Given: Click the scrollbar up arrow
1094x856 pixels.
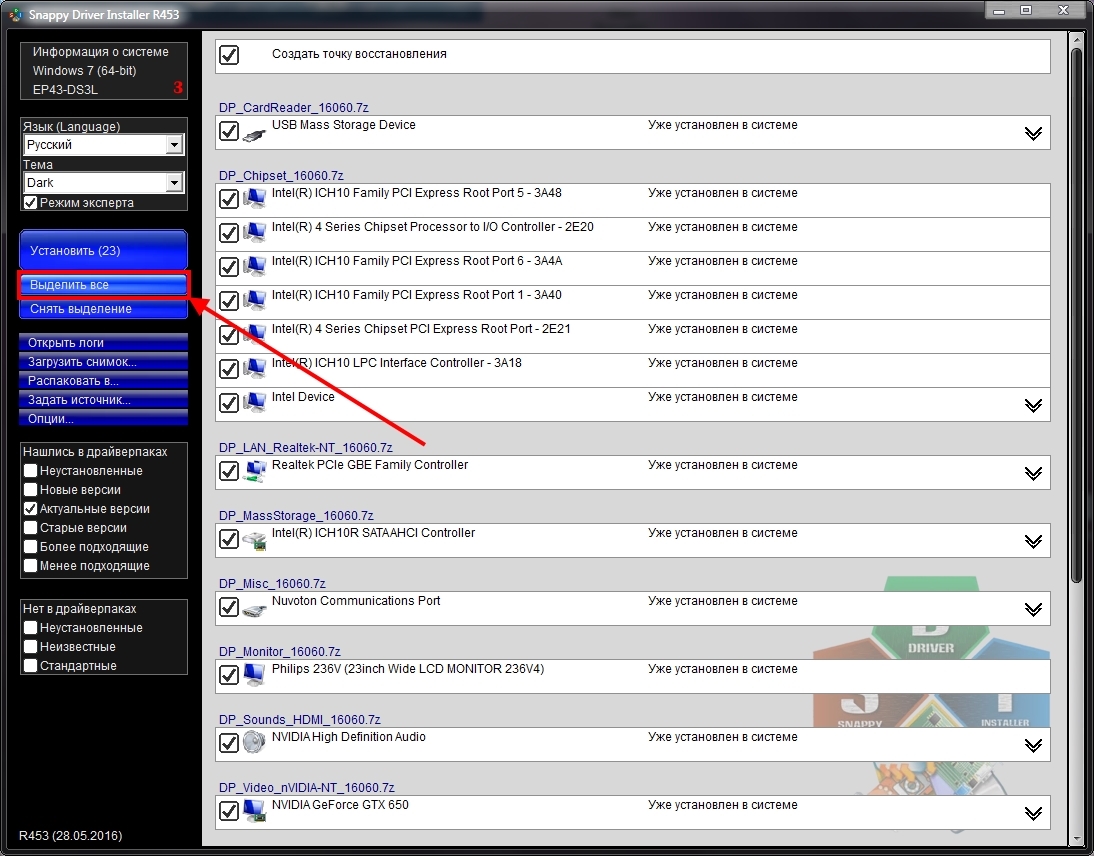Looking at the screenshot, I should click(x=1077, y=39).
